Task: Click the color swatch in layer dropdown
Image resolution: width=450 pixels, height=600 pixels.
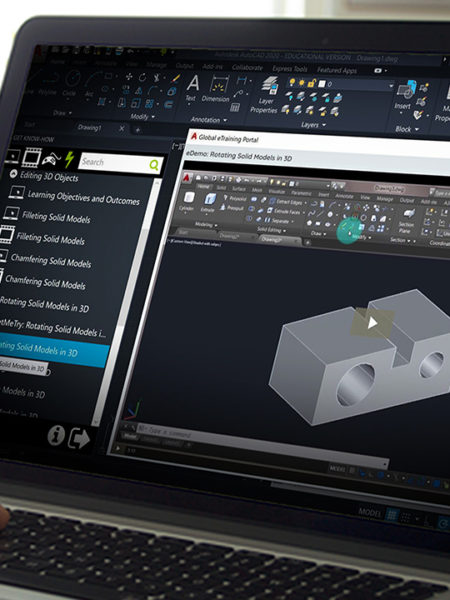Action: click(x=322, y=83)
